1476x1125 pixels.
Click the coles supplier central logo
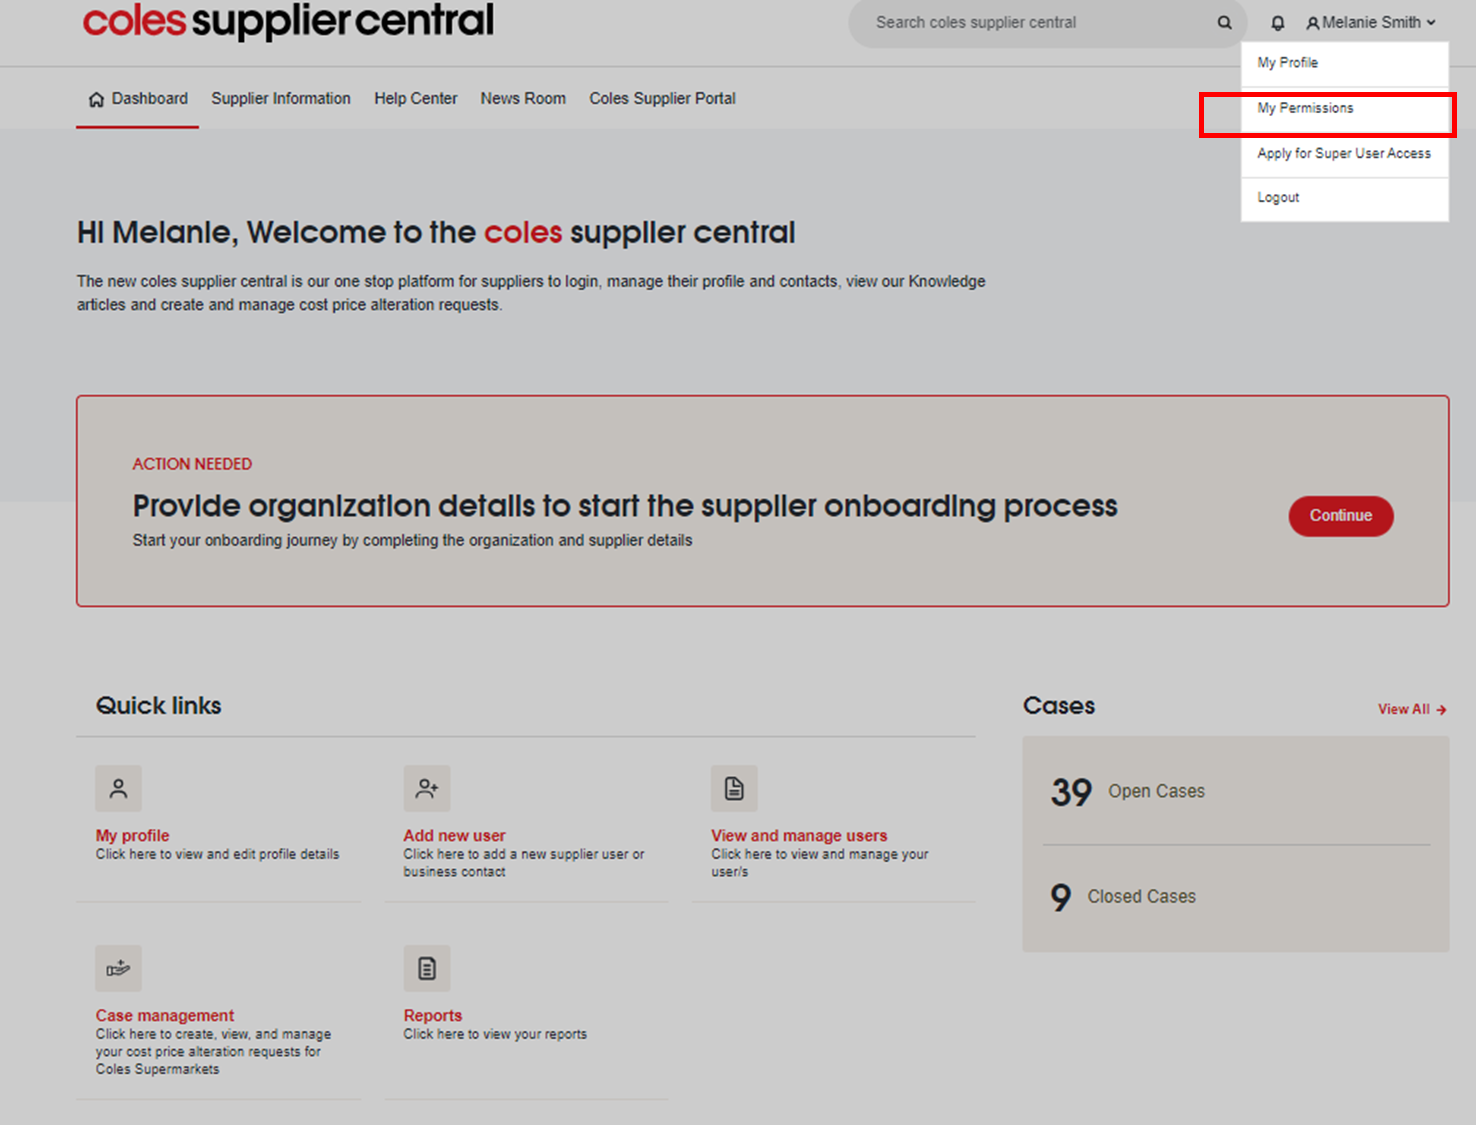click(288, 21)
